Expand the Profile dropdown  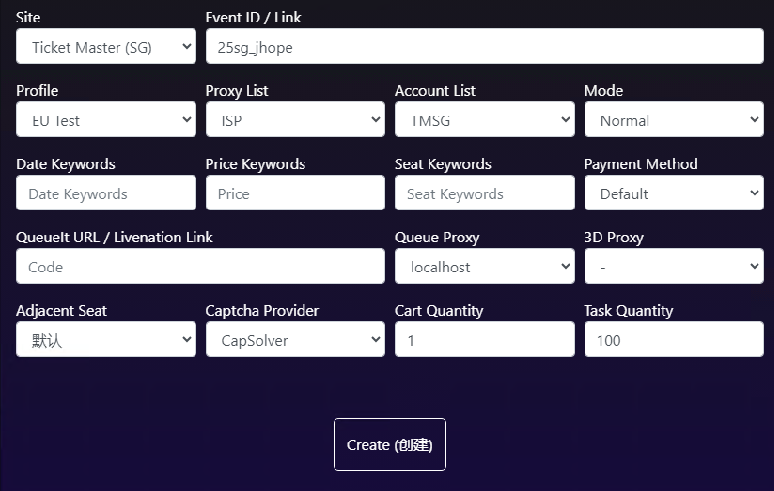pos(105,120)
